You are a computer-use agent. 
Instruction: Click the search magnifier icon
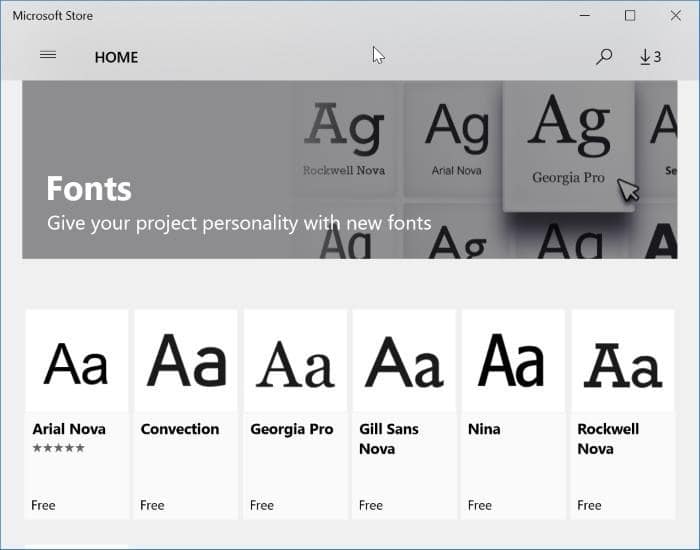(604, 57)
